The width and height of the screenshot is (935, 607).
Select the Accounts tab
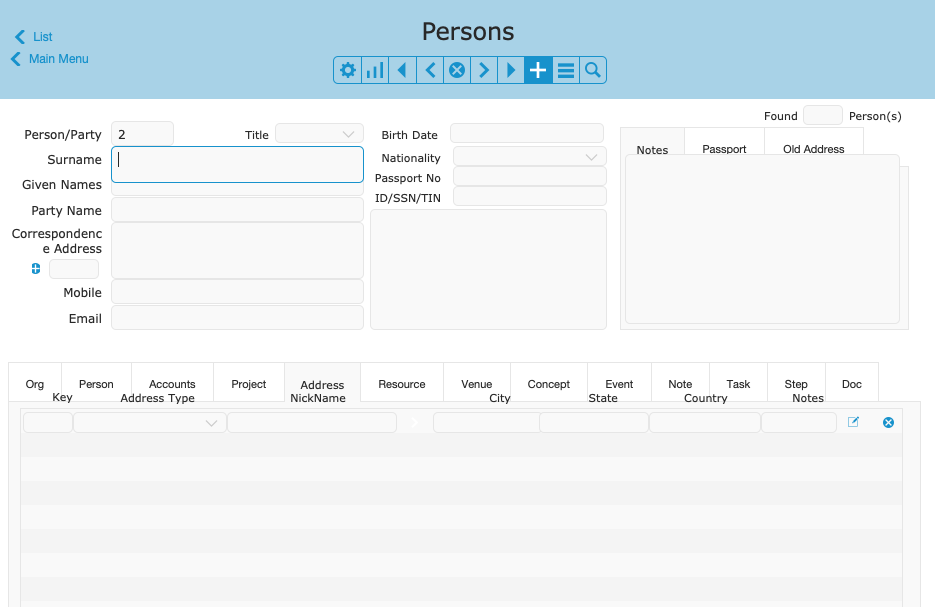point(172,384)
